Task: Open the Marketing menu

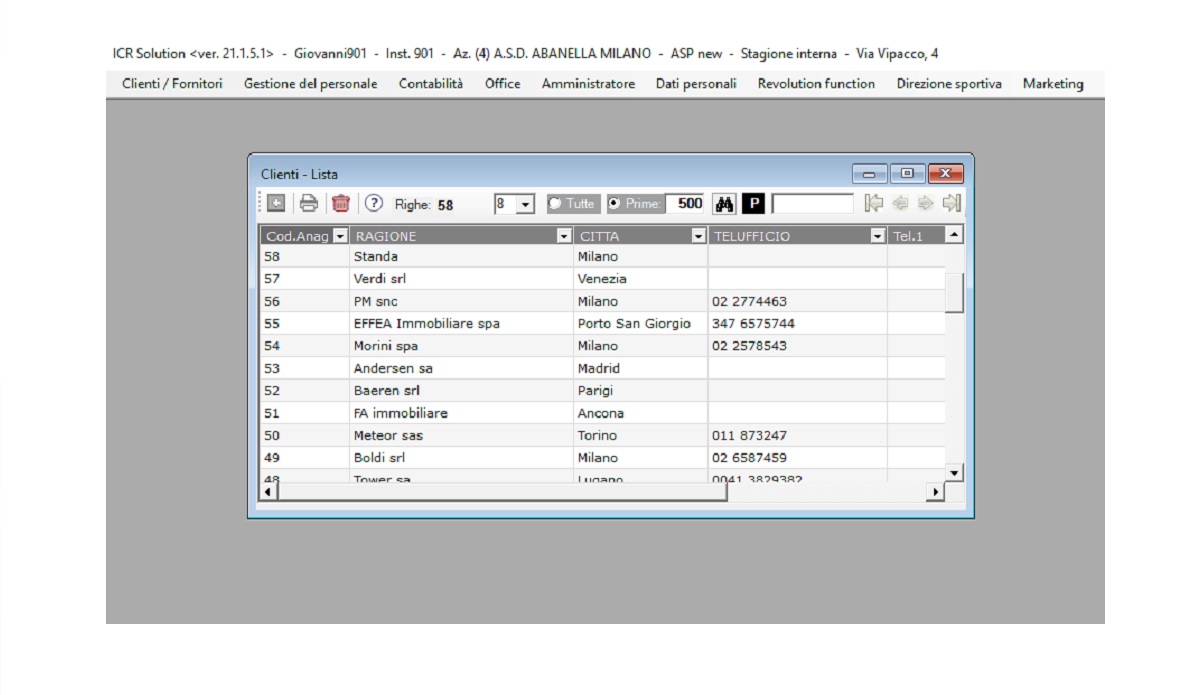Action: (x=1053, y=84)
